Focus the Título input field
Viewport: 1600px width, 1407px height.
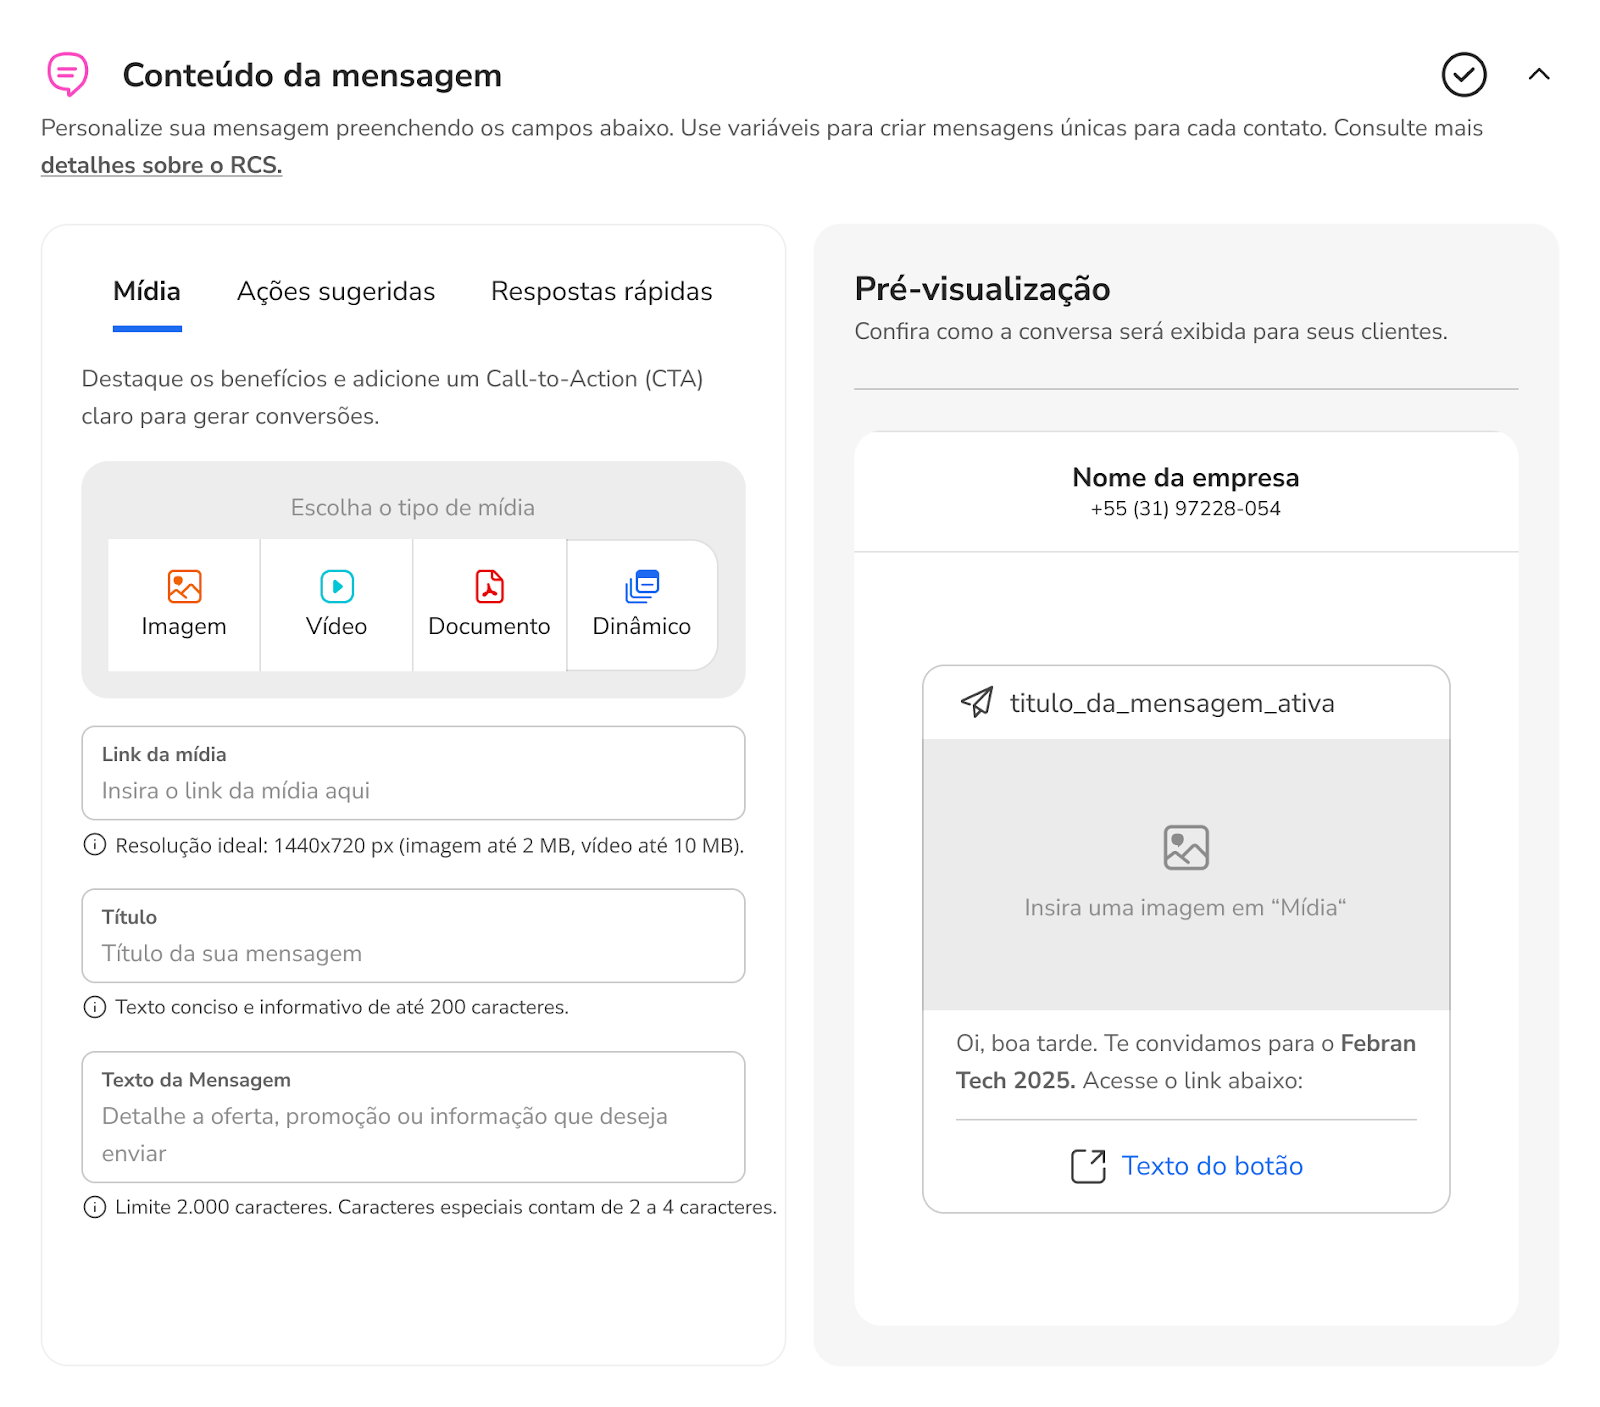pyautogui.click(x=413, y=953)
